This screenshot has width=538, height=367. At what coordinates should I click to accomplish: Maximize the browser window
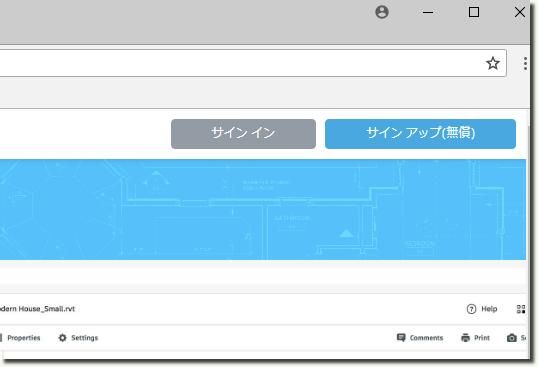(474, 12)
